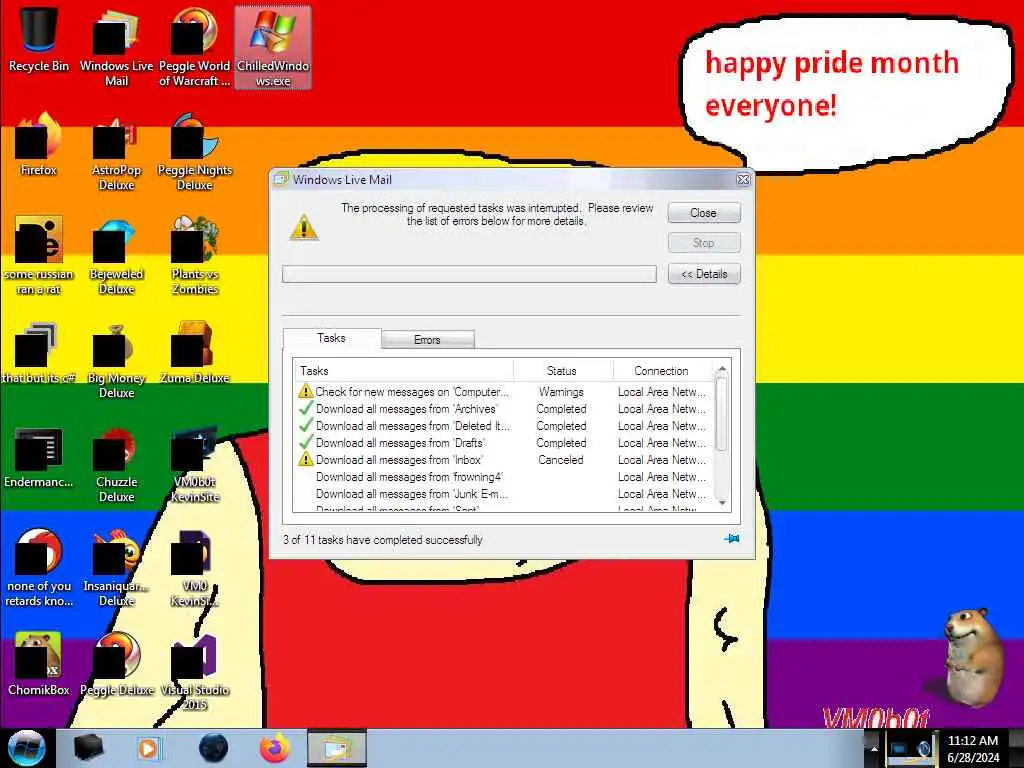Viewport: 1024px width, 768px height.
Task: Sort by the Connection column header
Action: pyautogui.click(x=662, y=371)
